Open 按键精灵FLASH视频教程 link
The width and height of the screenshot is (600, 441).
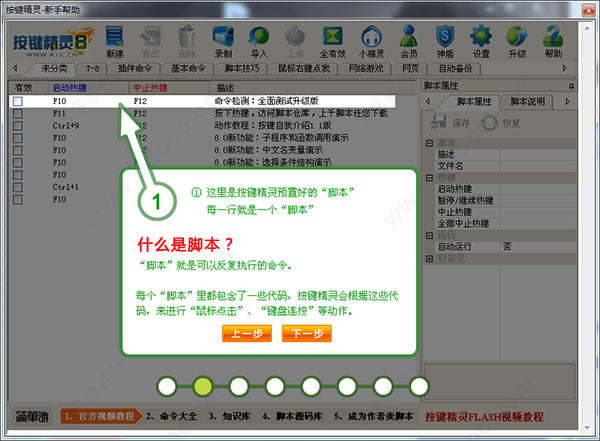click(484, 417)
